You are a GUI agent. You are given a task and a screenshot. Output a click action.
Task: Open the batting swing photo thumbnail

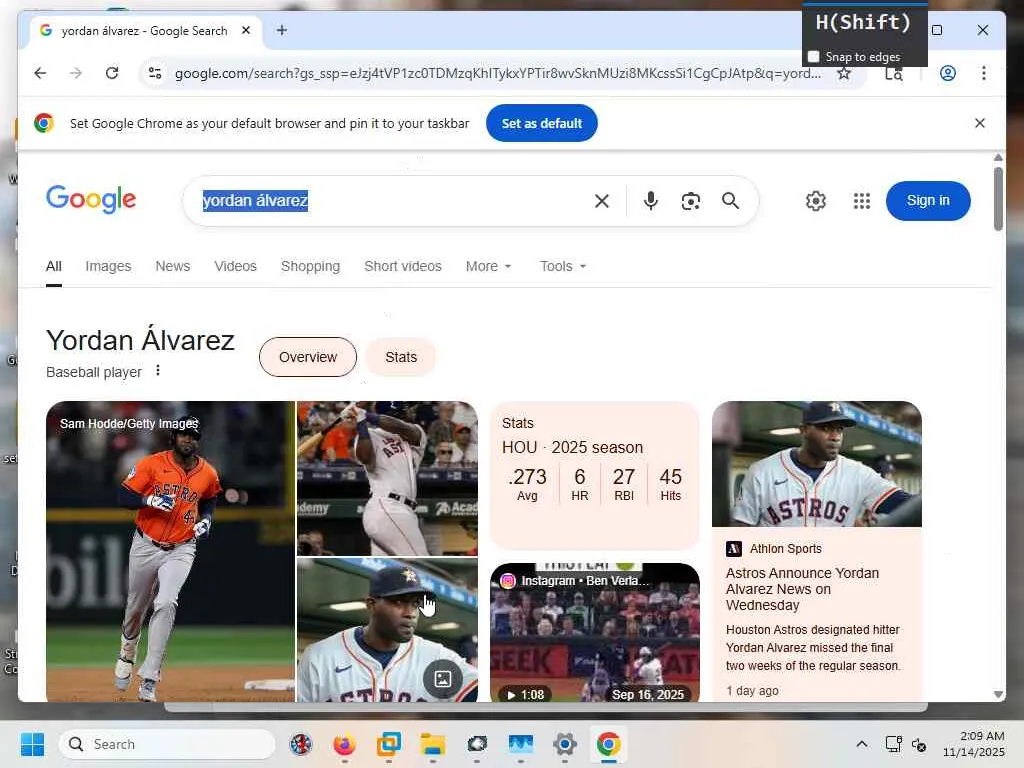tap(387, 478)
